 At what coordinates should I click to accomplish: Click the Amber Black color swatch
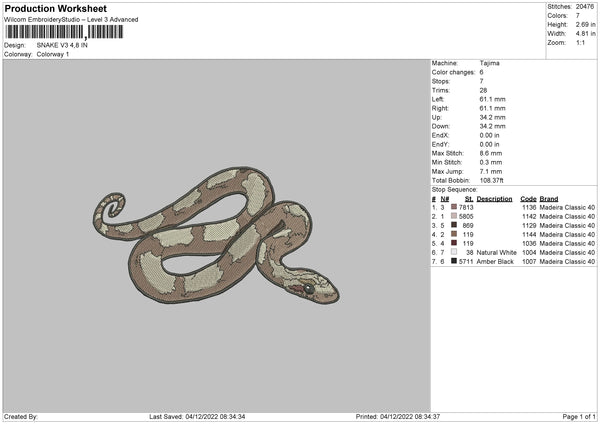pos(454,261)
